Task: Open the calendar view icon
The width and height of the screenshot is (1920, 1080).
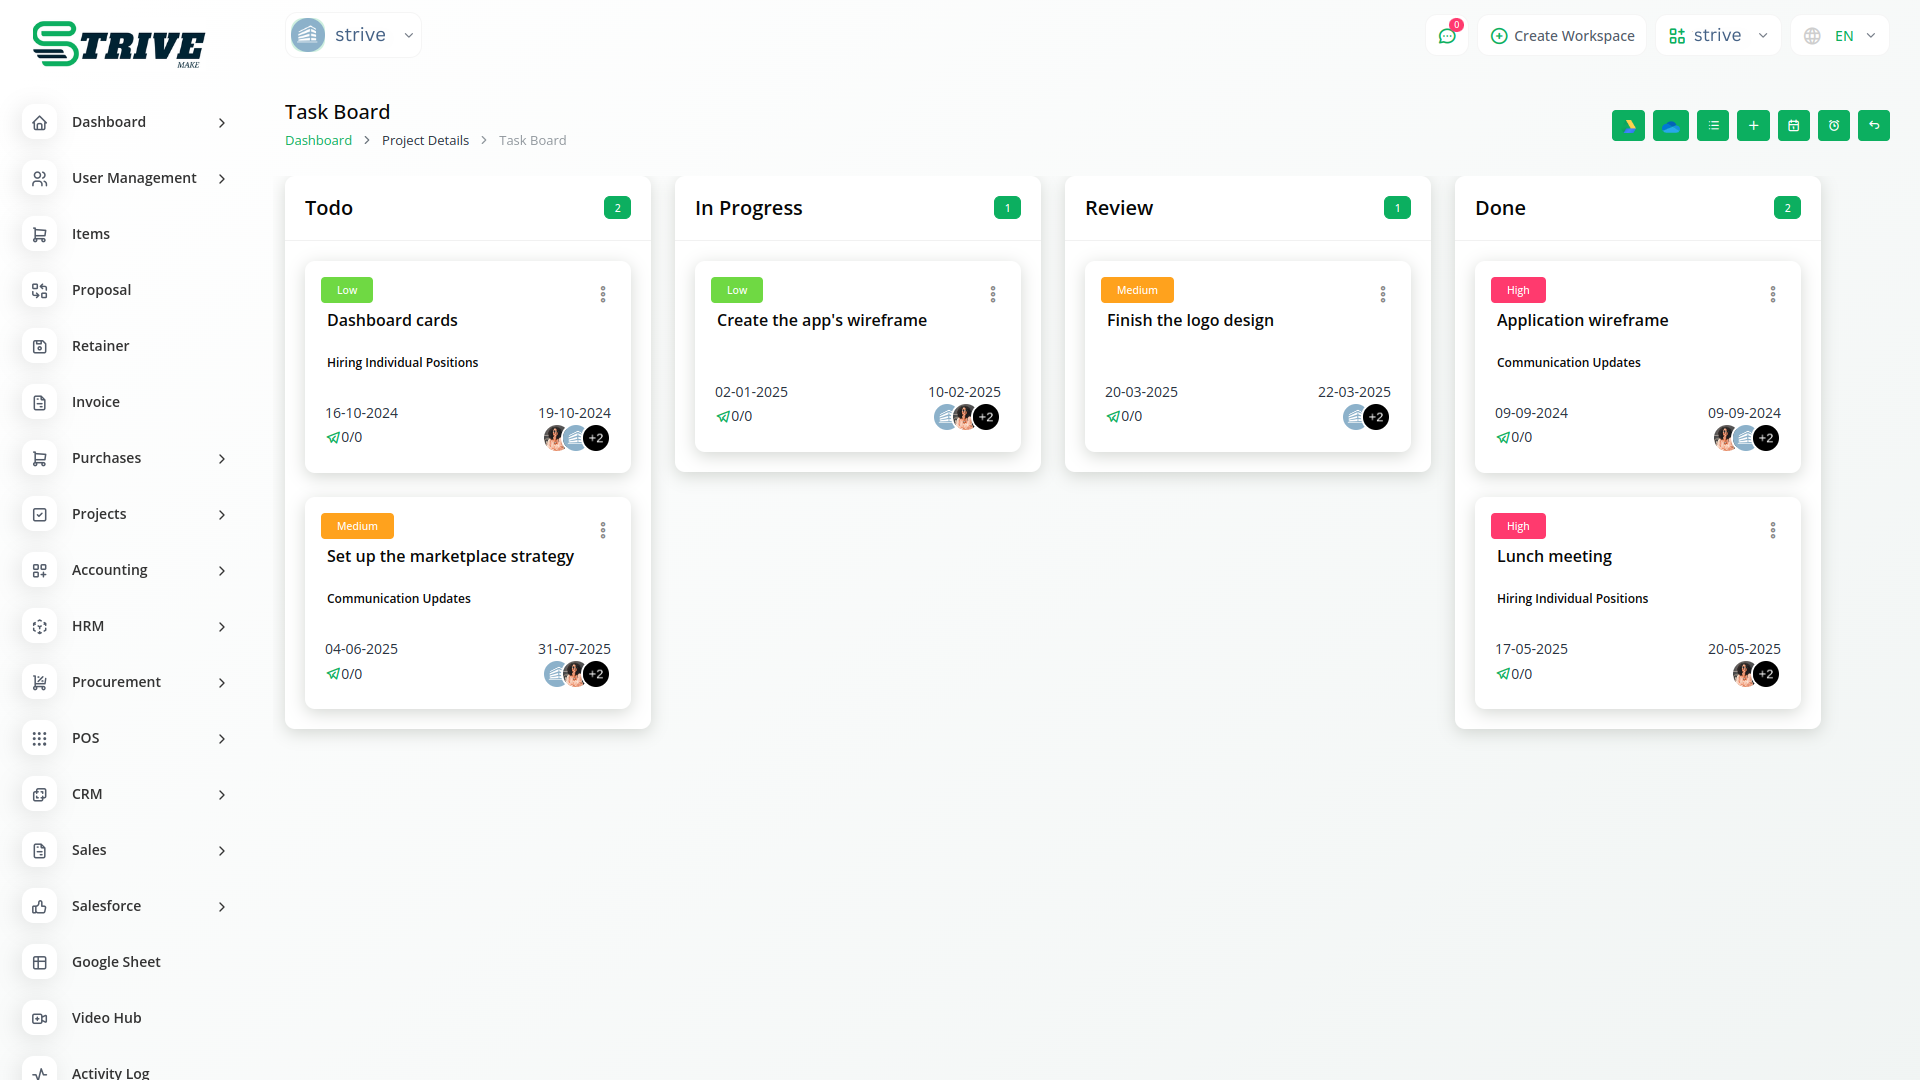Action: [x=1794, y=126]
